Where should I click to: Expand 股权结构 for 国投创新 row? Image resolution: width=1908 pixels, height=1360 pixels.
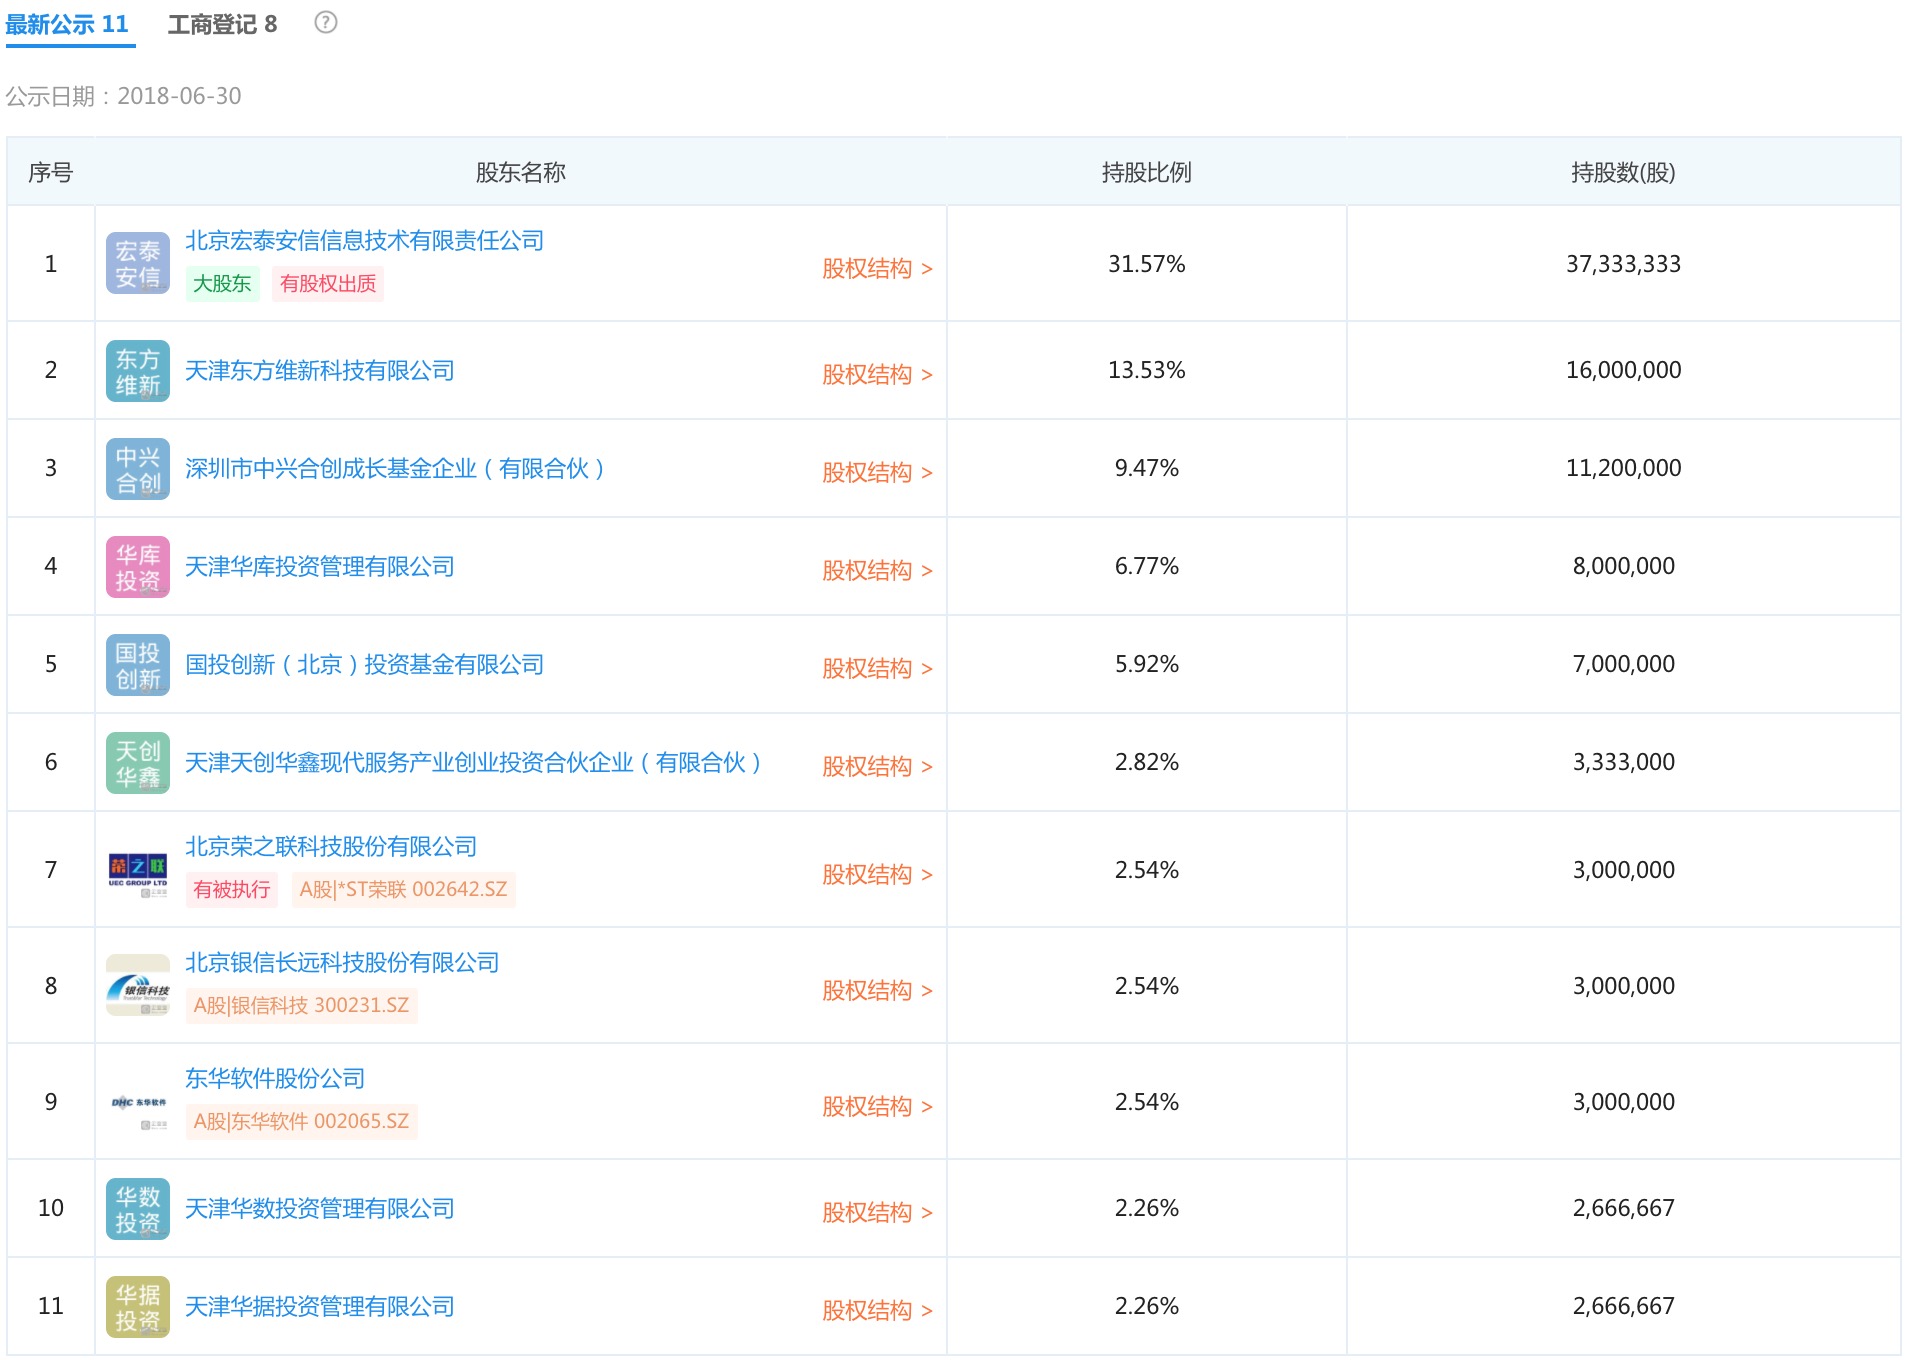coord(876,669)
